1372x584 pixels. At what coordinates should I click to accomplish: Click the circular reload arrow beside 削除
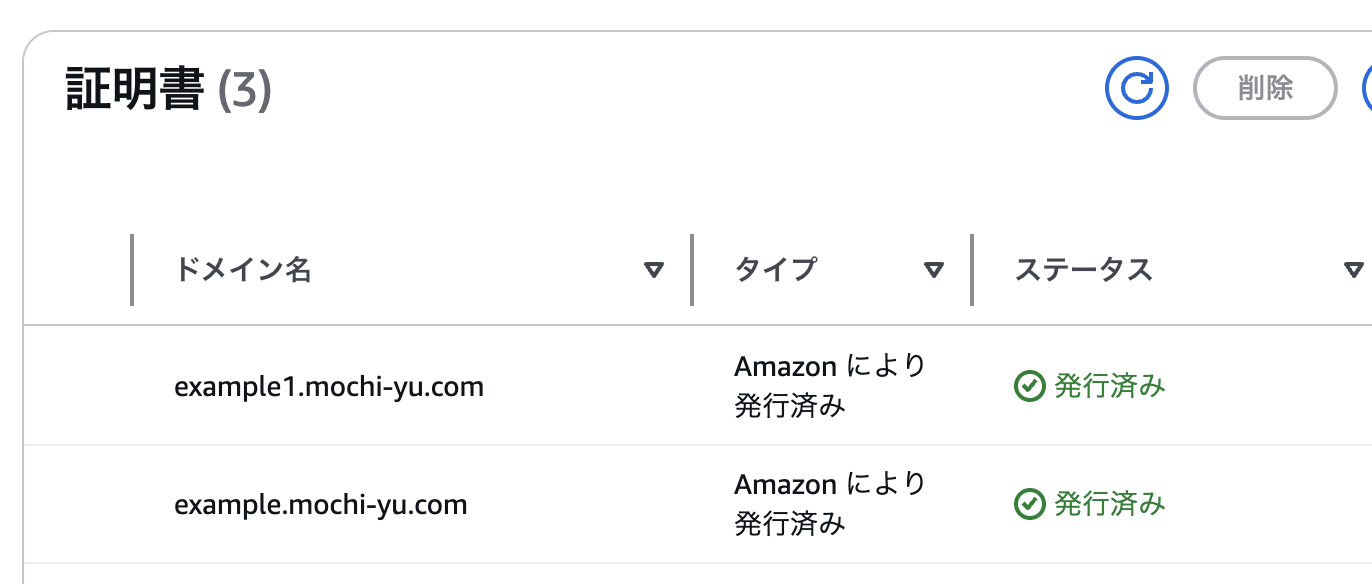1136,88
